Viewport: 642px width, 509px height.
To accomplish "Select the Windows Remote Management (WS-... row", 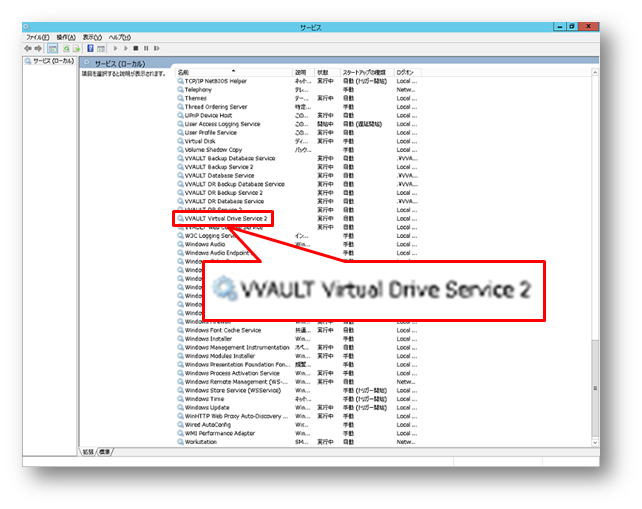I will (x=297, y=382).
